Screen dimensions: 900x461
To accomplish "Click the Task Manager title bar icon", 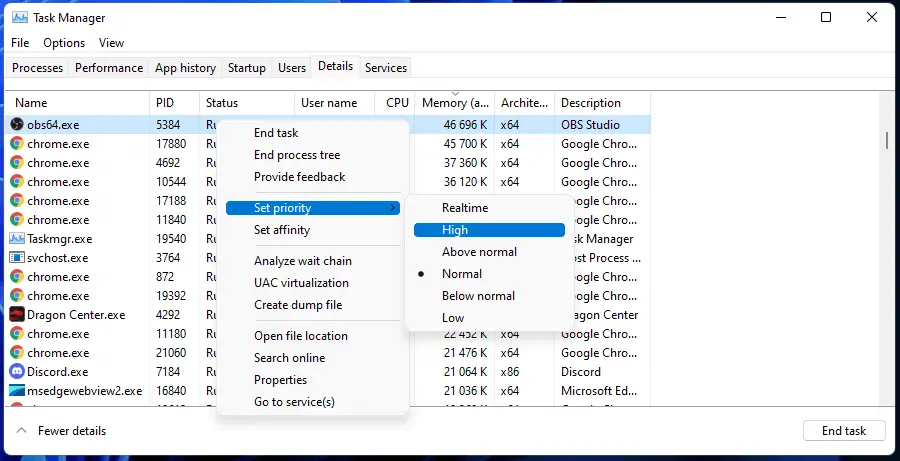I will pos(20,17).
